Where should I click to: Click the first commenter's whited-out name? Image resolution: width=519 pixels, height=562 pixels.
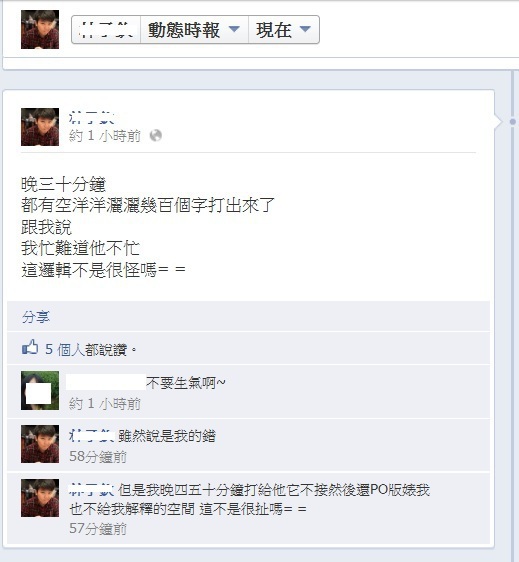coord(106,382)
